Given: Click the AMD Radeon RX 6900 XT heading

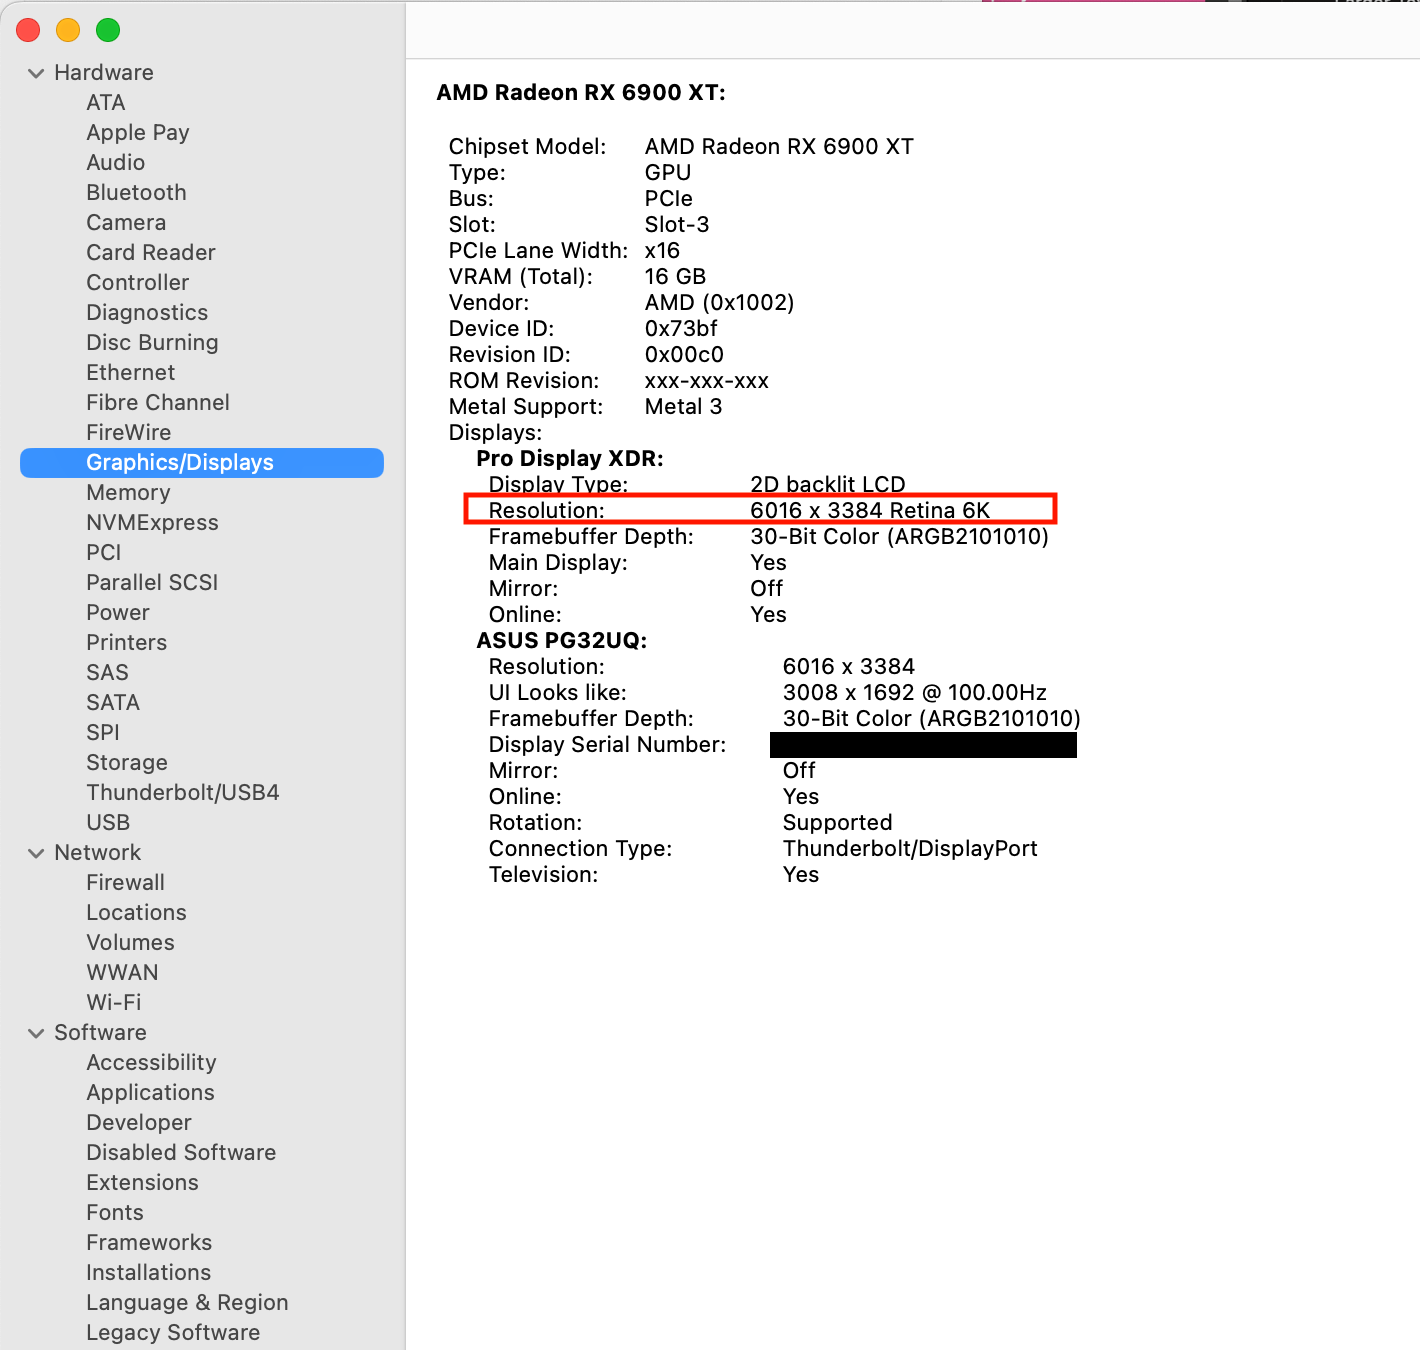Looking at the screenshot, I should [x=581, y=93].
